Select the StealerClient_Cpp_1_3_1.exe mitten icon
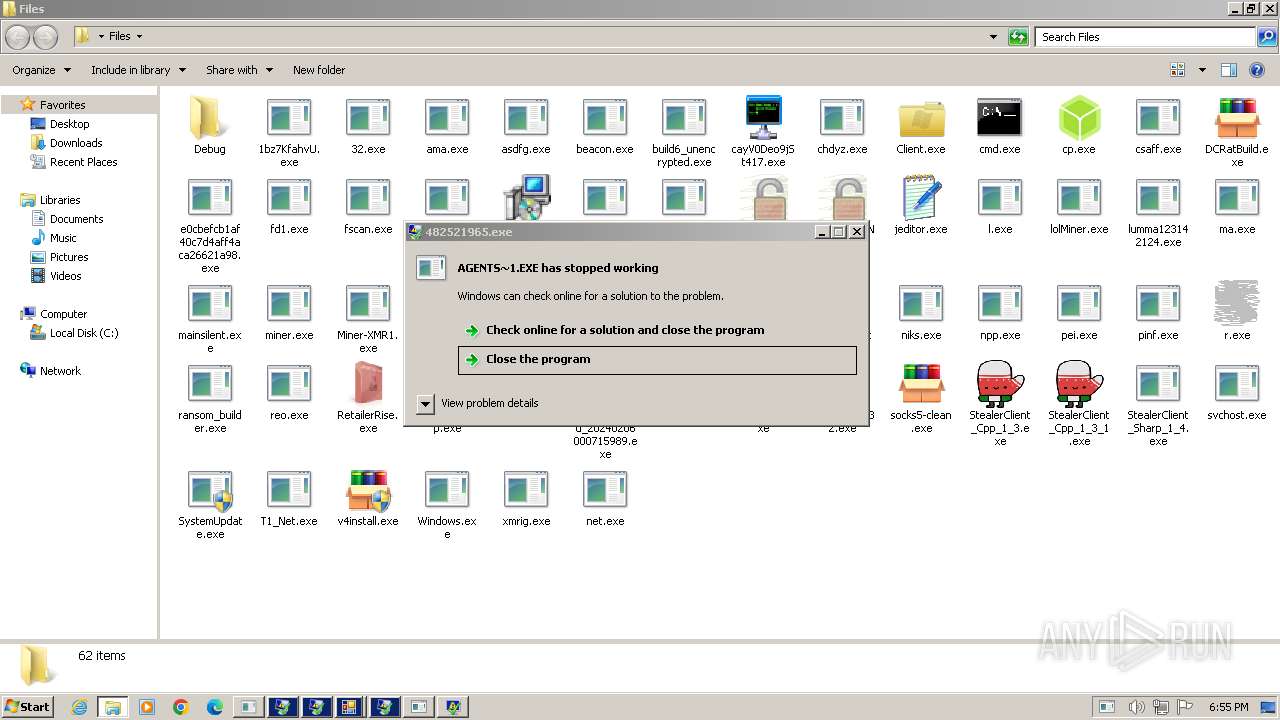The width and height of the screenshot is (1280, 720). pyautogui.click(x=1078, y=384)
